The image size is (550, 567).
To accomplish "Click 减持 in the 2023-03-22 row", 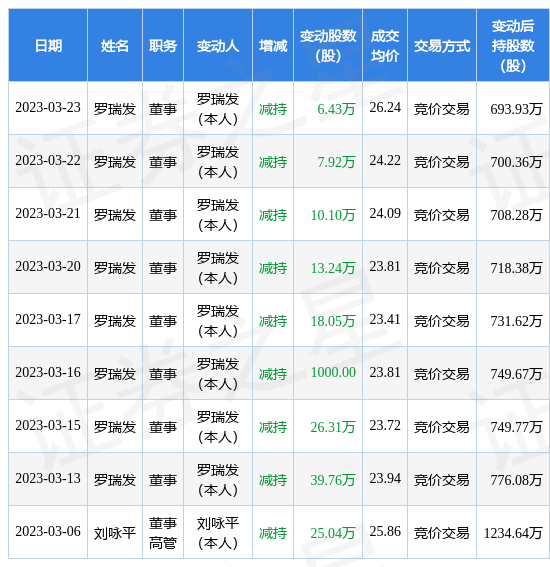I will tap(273, 162).
